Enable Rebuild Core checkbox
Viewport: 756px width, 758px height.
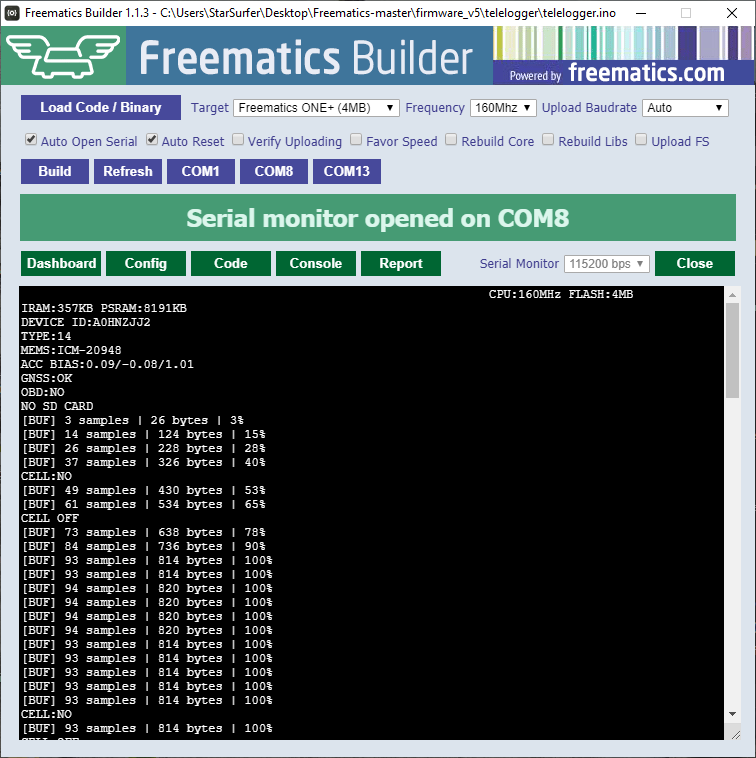[451, 140]
